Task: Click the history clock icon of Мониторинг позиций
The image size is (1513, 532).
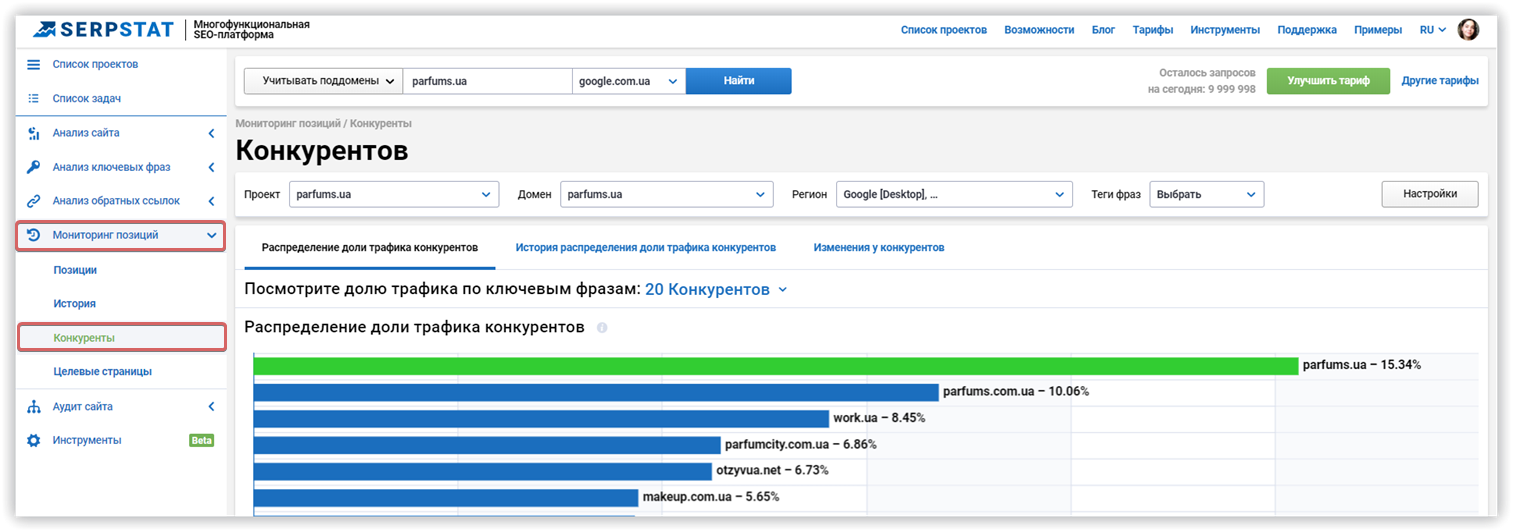Action: (33, 236)
